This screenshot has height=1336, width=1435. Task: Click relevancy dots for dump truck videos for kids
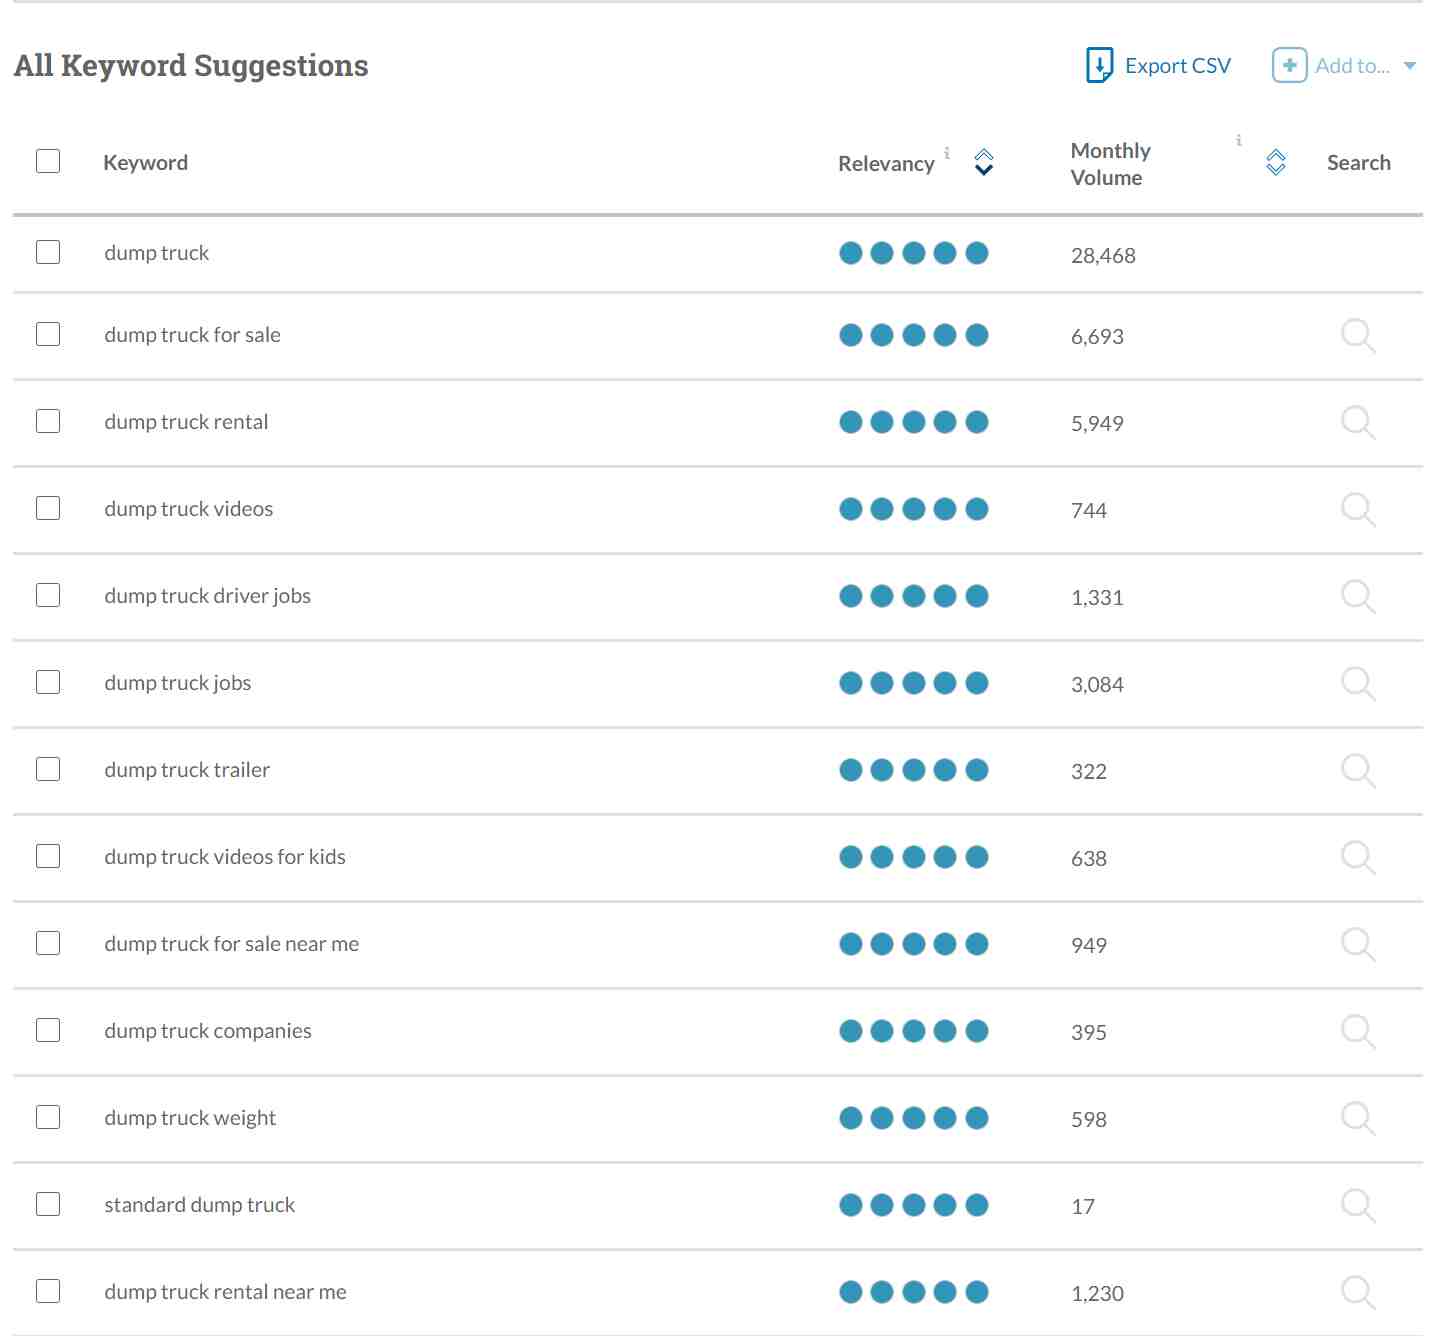pyautogui.click(x=913, y=857)
